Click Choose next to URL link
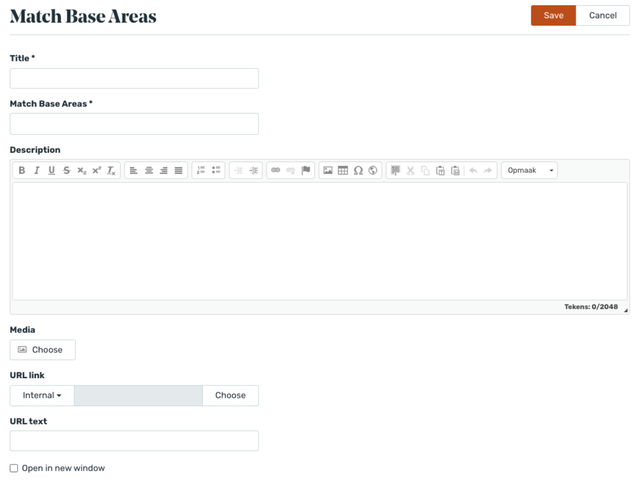The width and height of the screenshot is (640, 480). click(230, 396)
